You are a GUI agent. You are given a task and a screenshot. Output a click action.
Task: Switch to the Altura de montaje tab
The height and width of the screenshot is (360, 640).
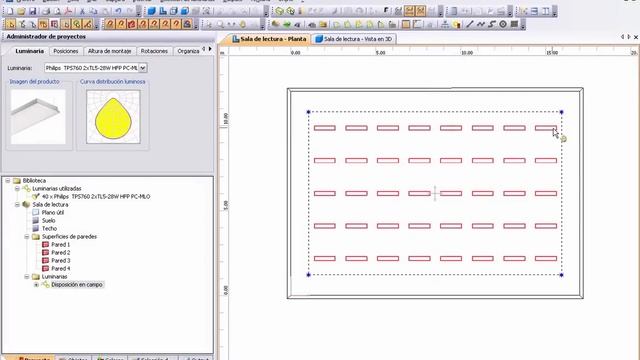click(109, 51)
